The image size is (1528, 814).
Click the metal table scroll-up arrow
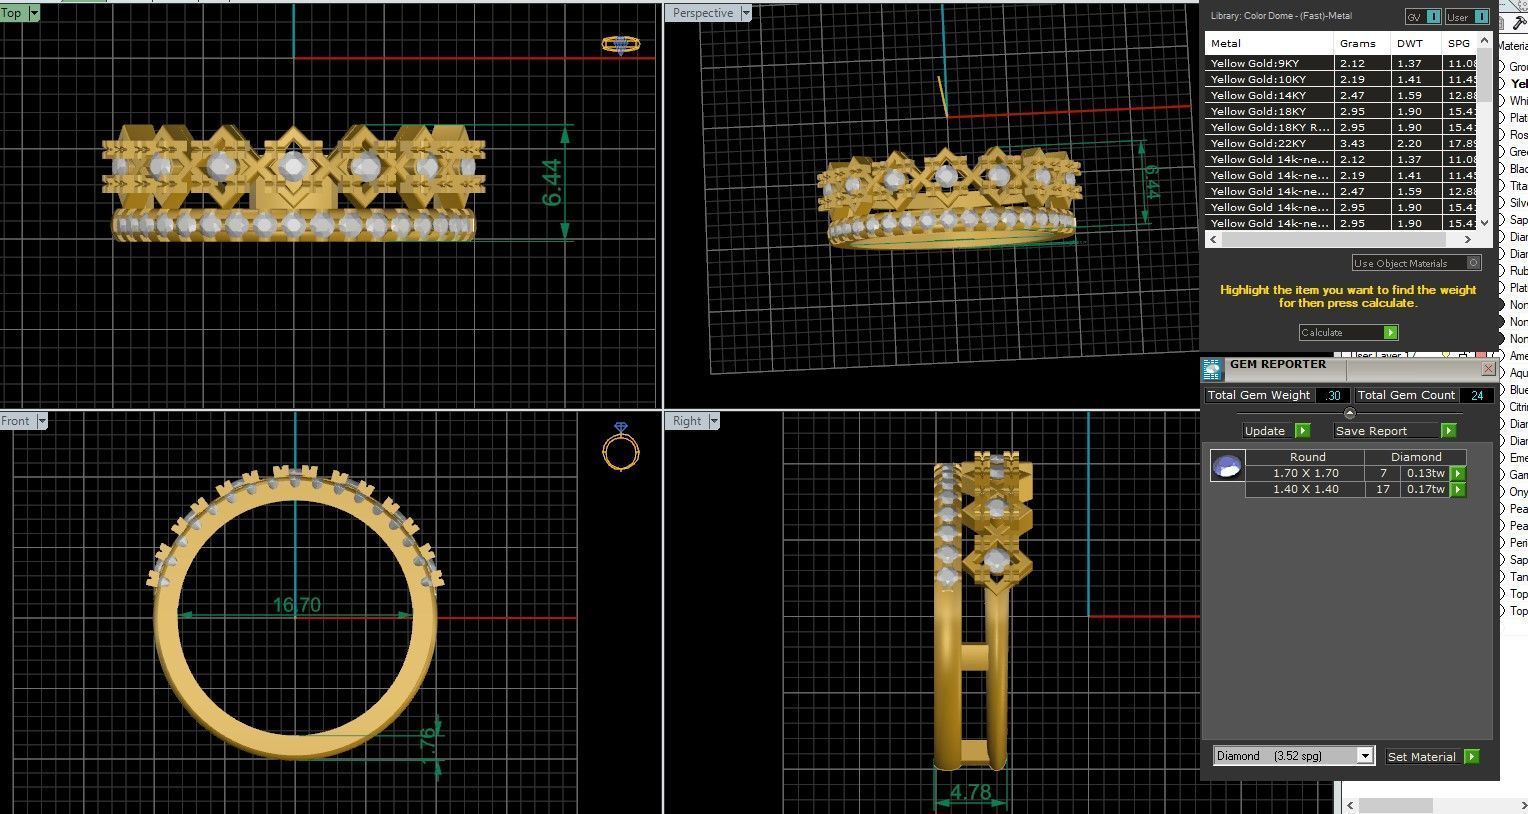tap(1484, 41)
